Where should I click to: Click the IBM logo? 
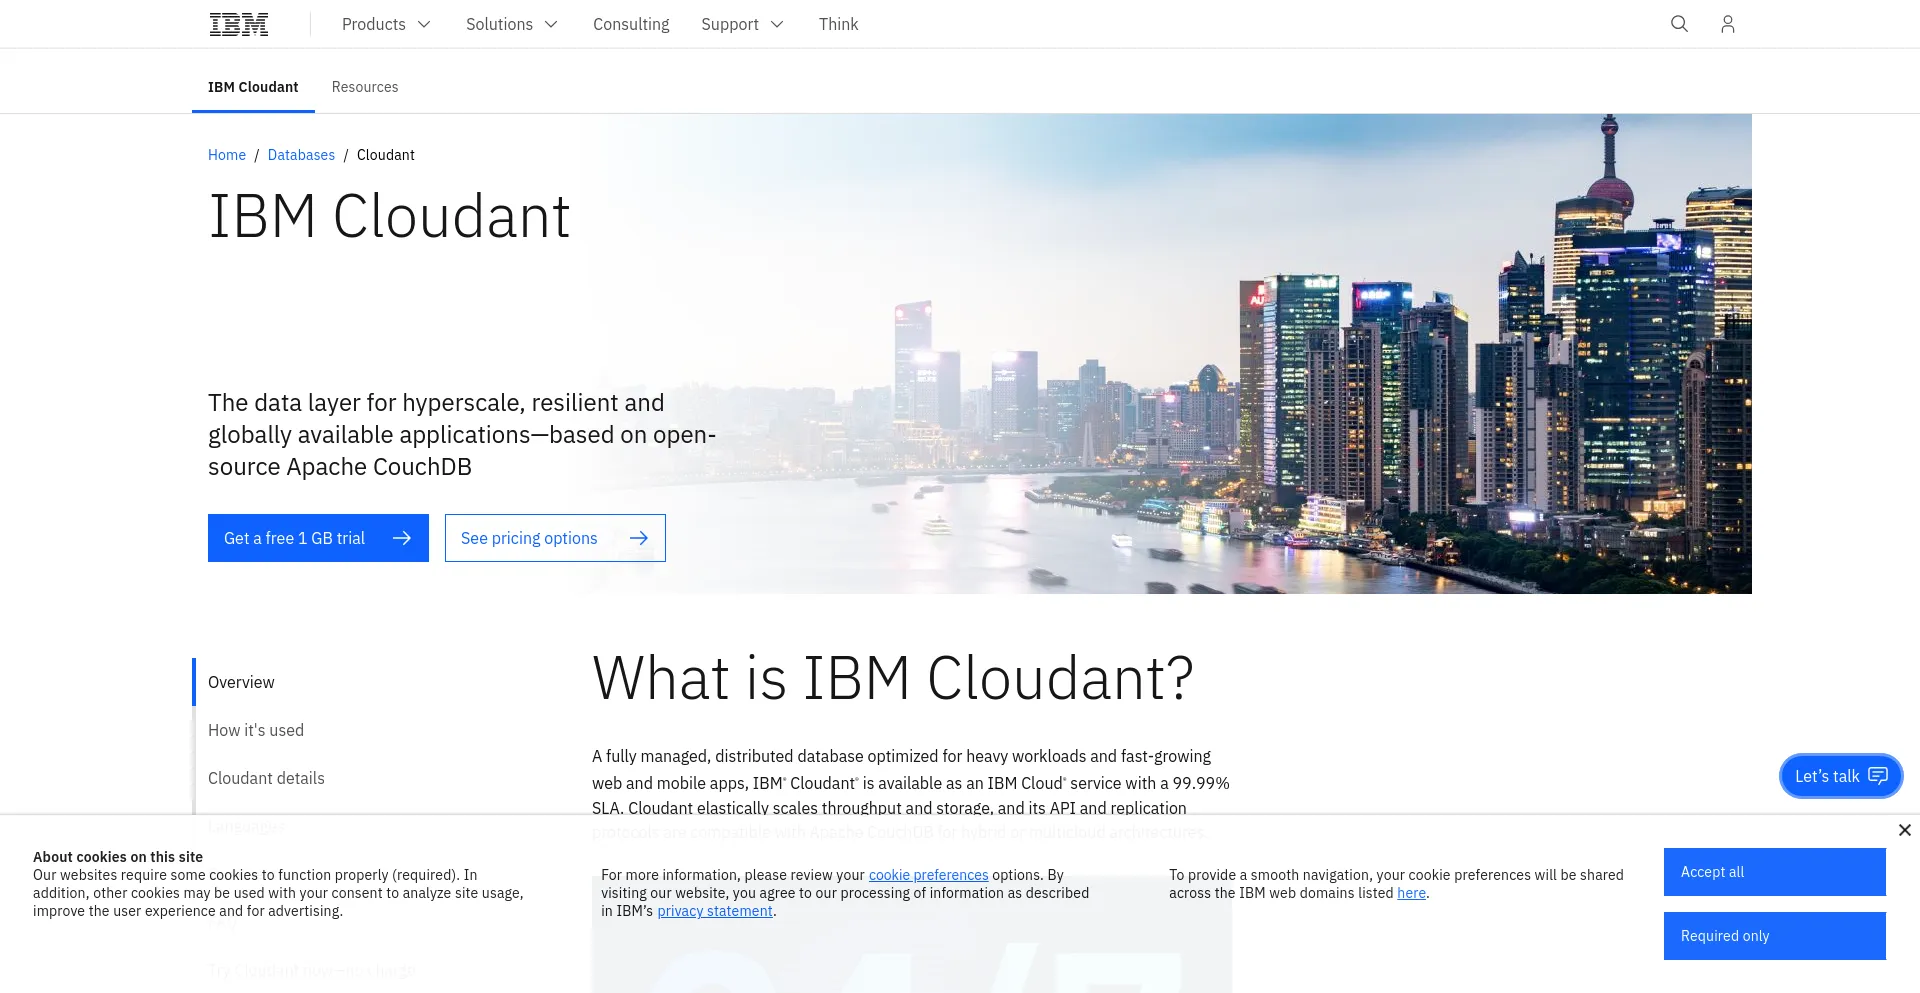[x=239, y=24]
